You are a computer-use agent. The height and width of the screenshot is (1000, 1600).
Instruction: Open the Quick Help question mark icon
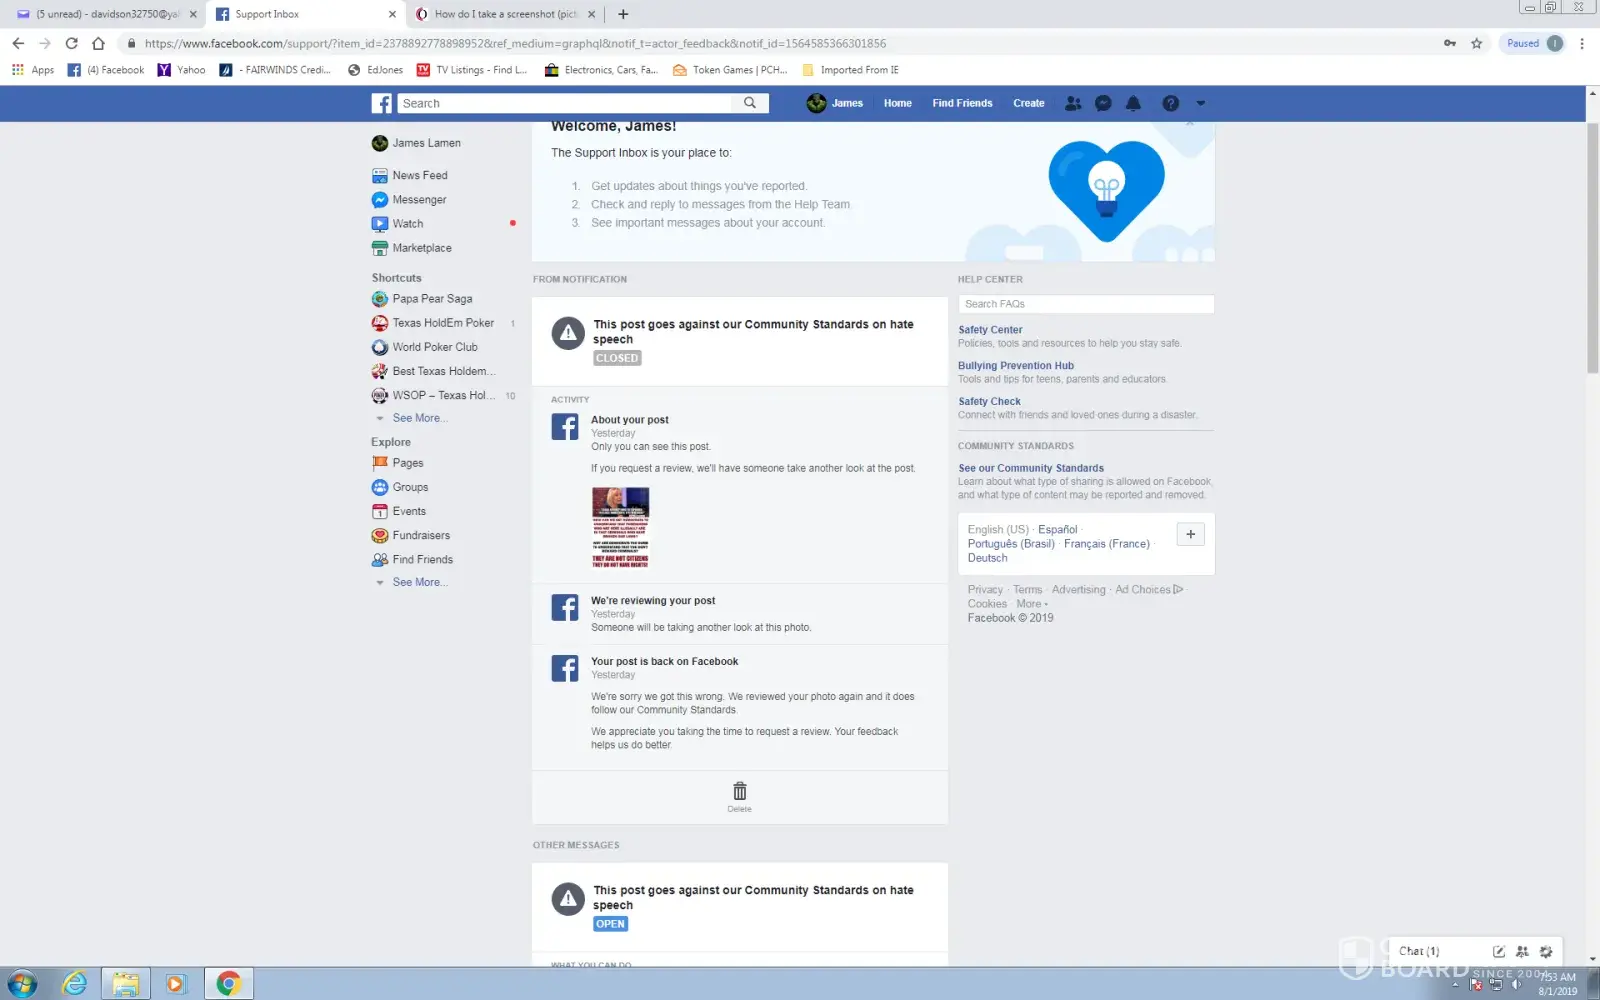point(1170,103)
